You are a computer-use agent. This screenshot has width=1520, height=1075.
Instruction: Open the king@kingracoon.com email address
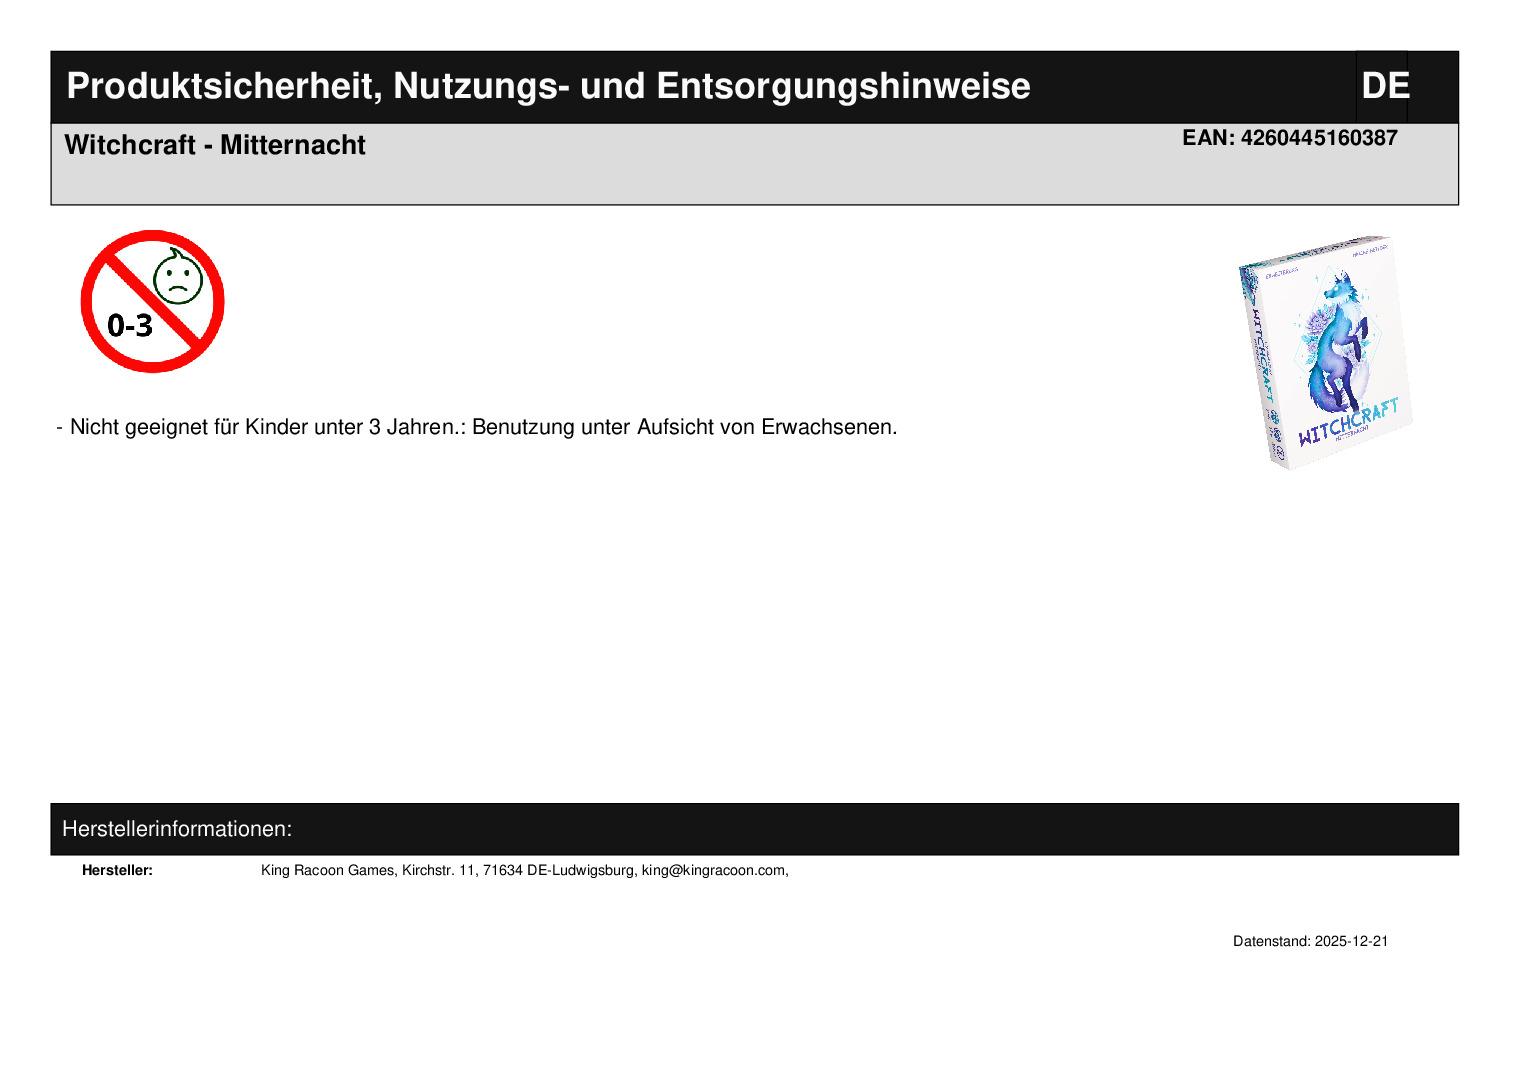coord(713,870)
